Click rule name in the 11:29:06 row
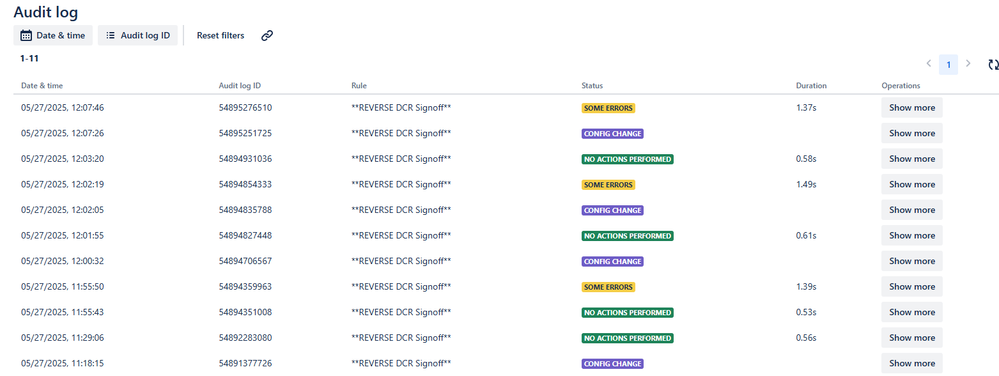This screenshot has height=376, width=999. coord(401,338)
